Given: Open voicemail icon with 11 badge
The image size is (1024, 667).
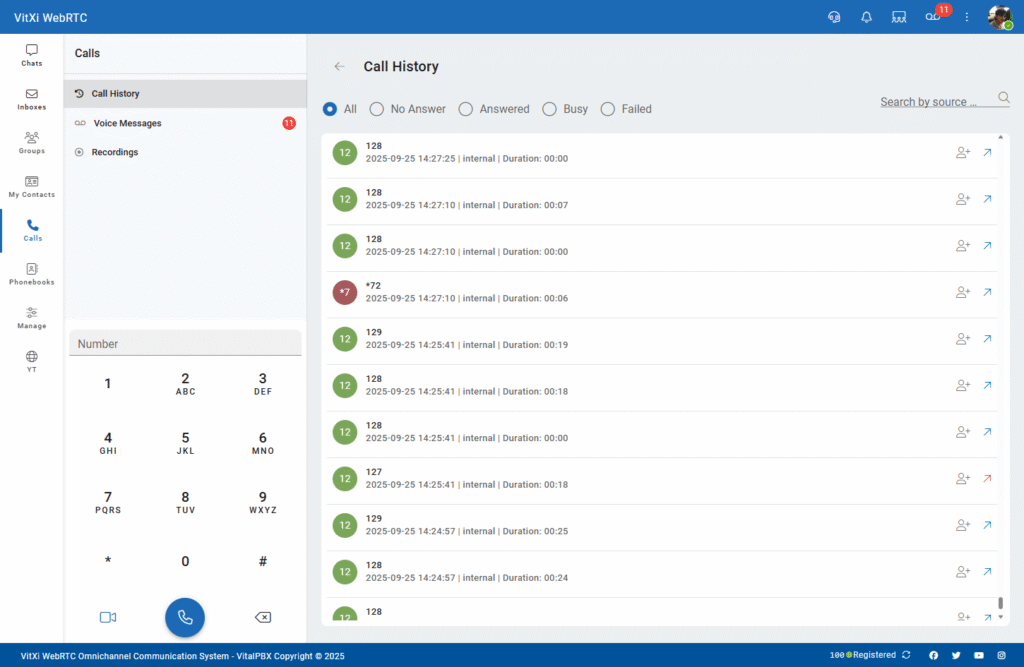Looking at the screenshot, I should coord(933,17).
